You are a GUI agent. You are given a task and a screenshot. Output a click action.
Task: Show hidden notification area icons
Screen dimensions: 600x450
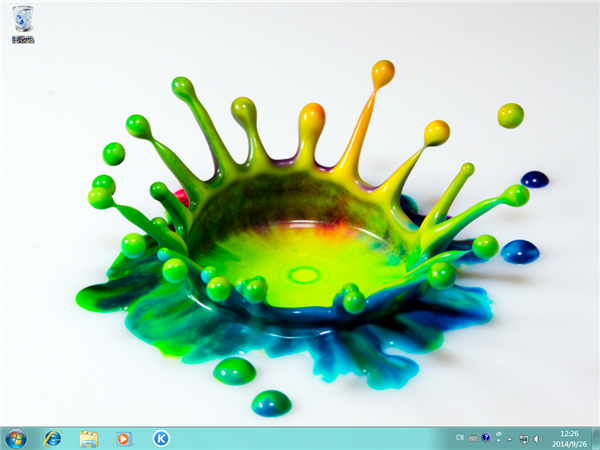509,438
